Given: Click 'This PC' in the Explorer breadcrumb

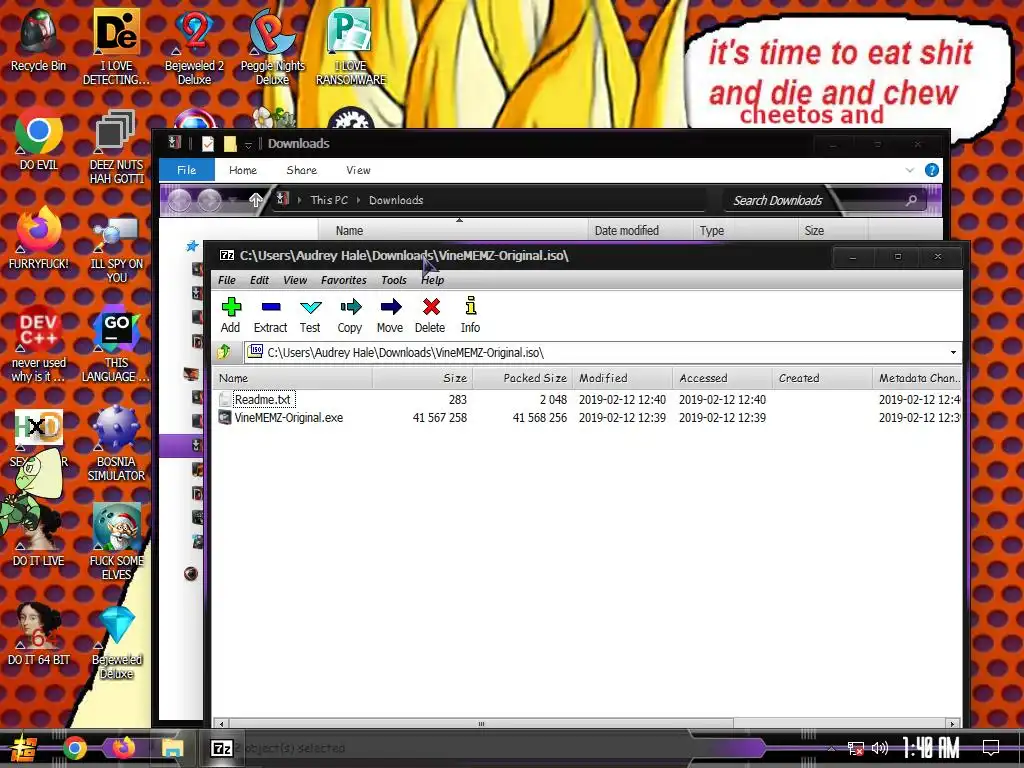Looking at the screenshot, I should (x=329, y=200).
